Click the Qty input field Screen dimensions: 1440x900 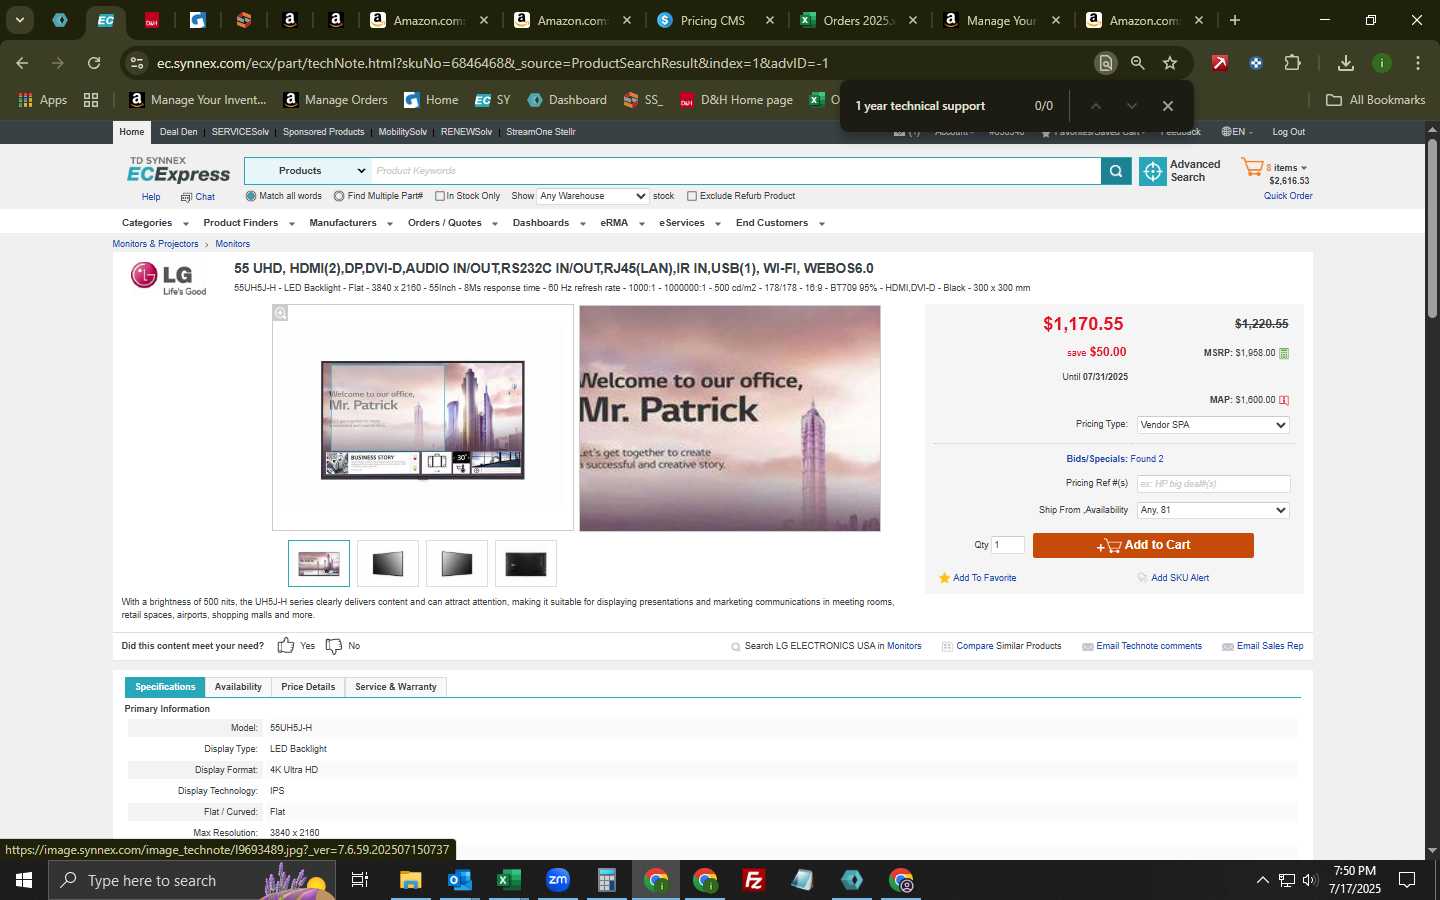(1008, 545)
